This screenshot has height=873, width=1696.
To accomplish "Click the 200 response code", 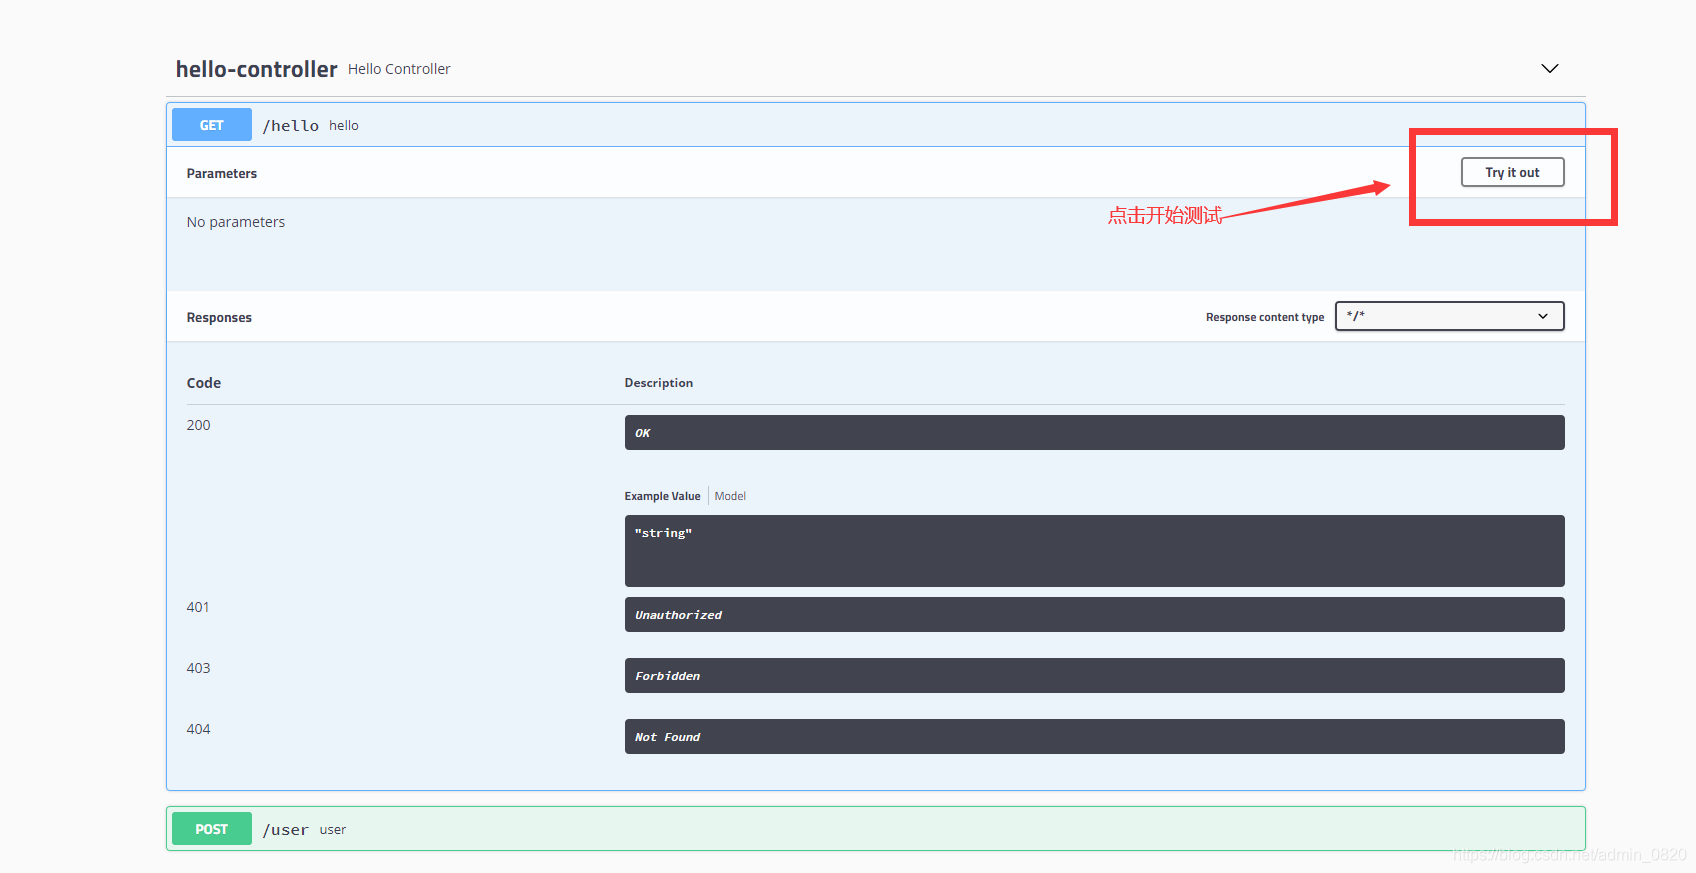I will [198, 425].
